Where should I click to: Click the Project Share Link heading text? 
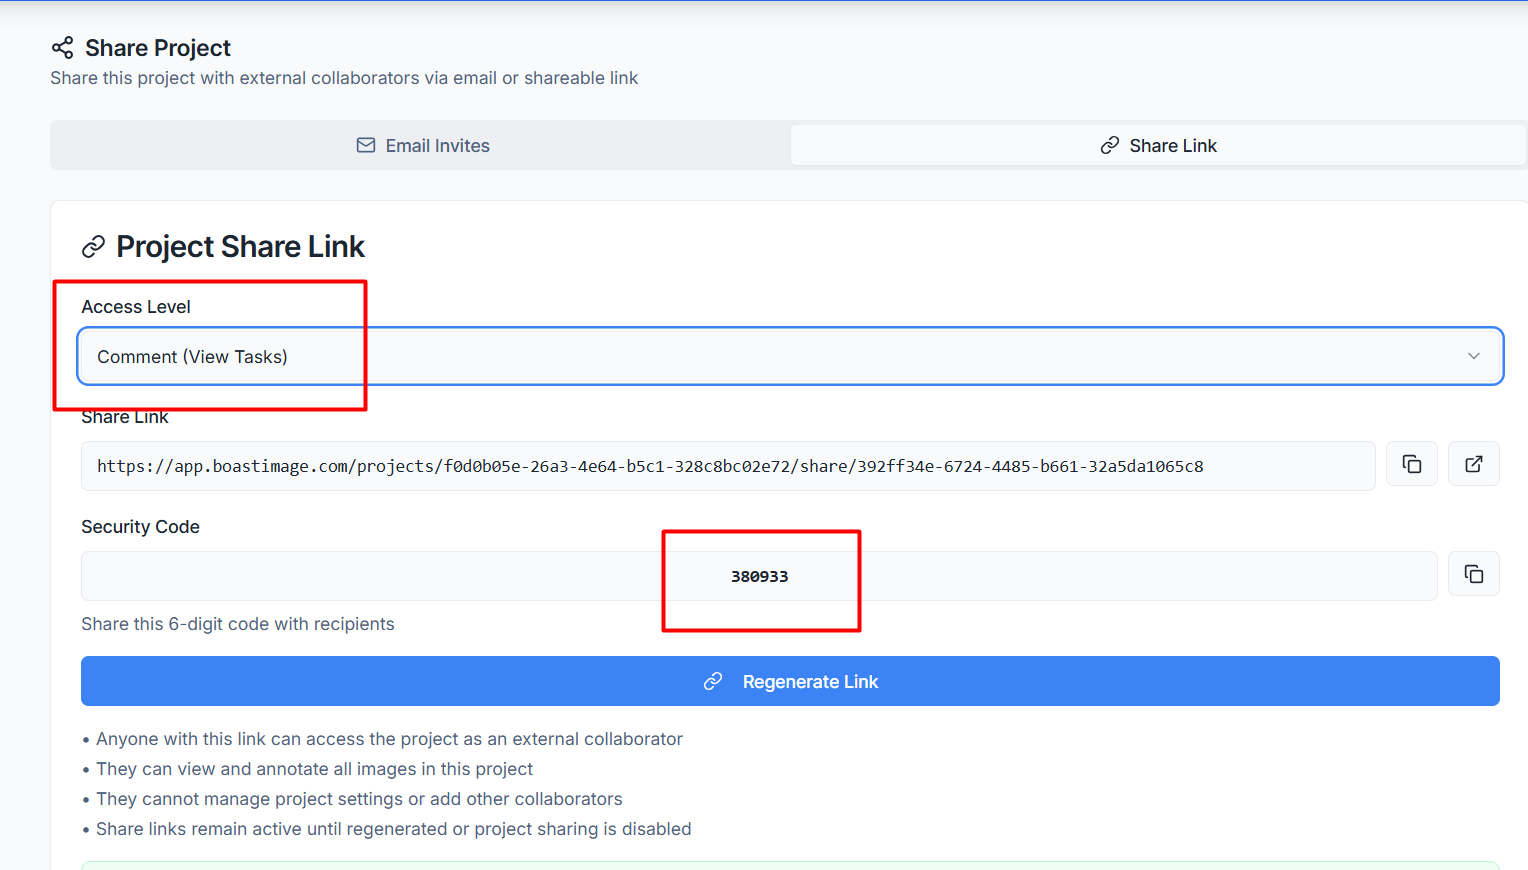pyautogui.click(x=240, y=247)
